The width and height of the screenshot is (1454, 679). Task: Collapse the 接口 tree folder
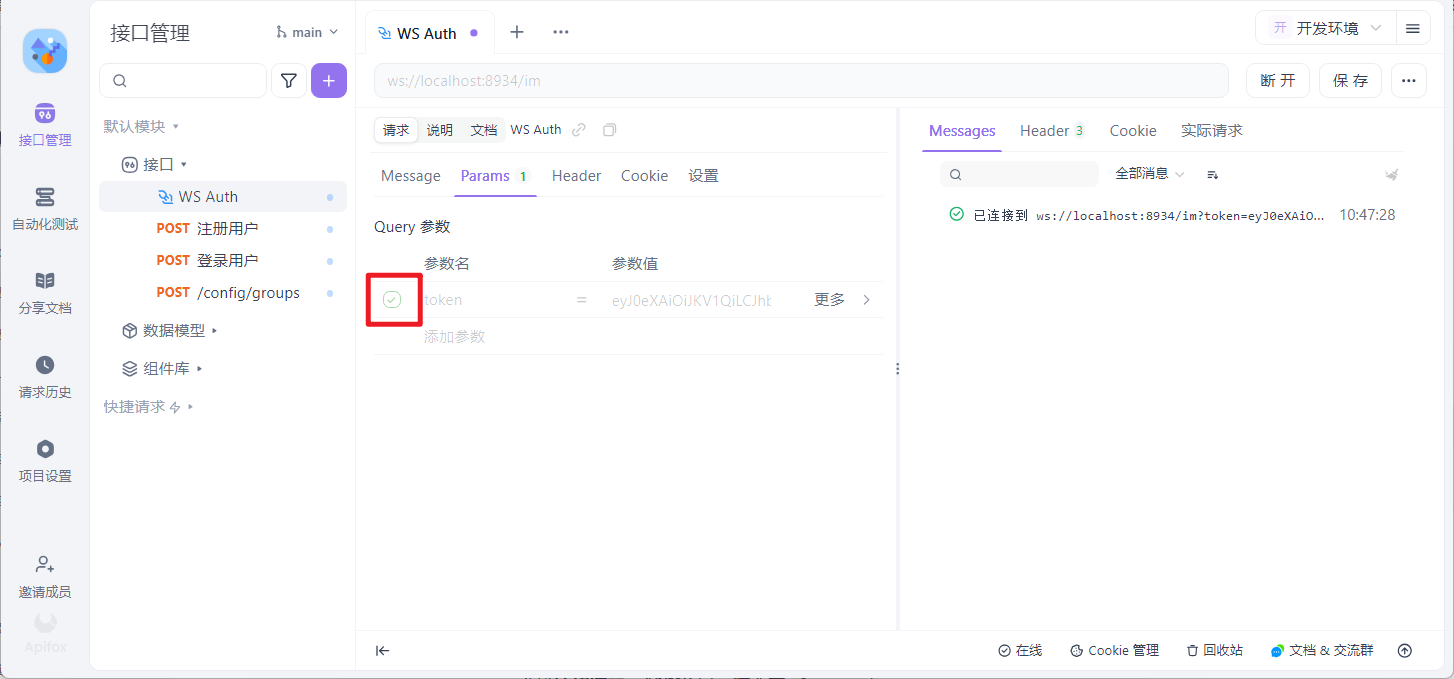[x=154, y=164]
